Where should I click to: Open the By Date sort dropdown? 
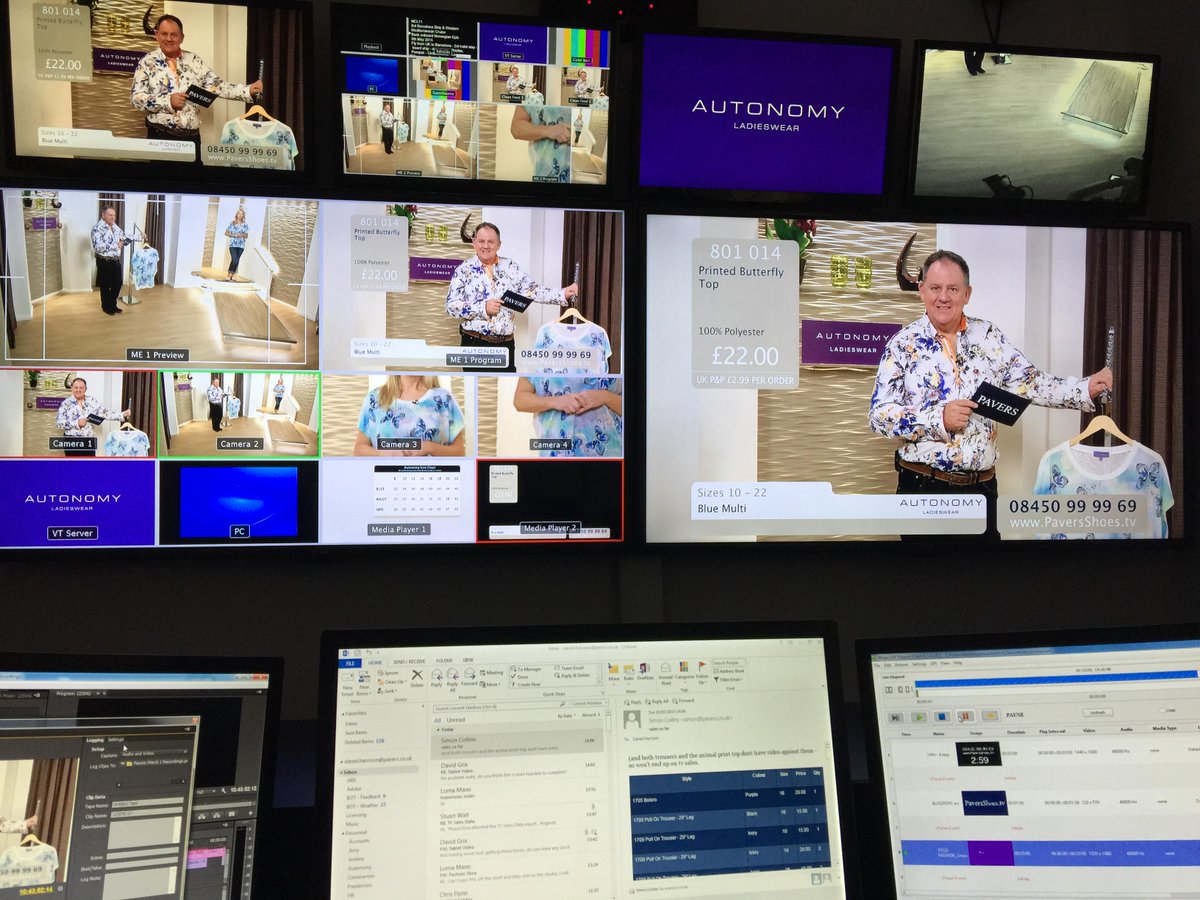pos(566,715)
